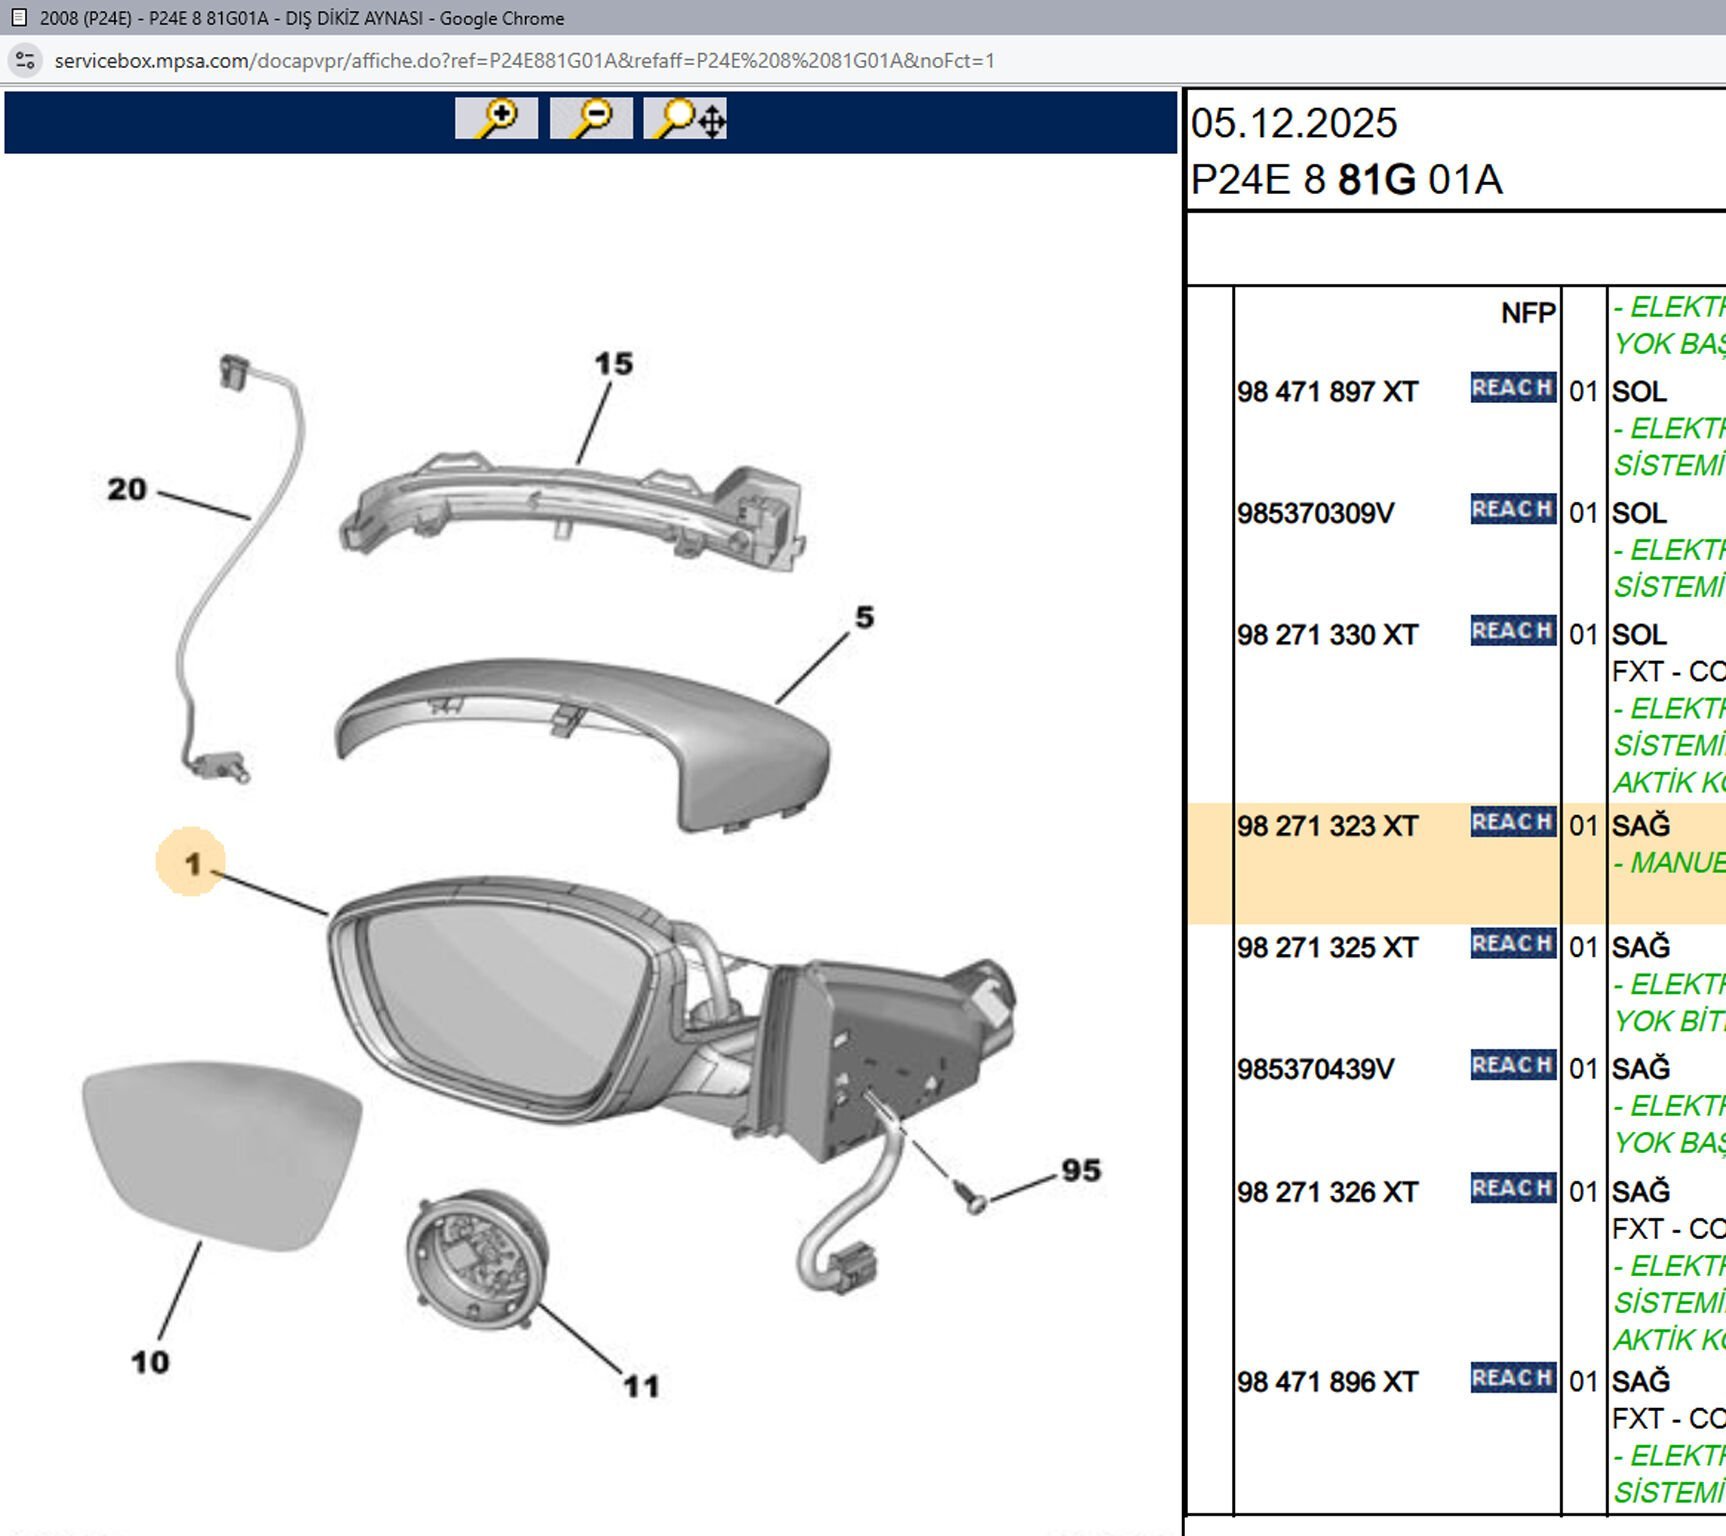The width and height of the screenshot is (1726, 1536).
Task: Click callout 11 for mirror motor
Action: 641,1386
